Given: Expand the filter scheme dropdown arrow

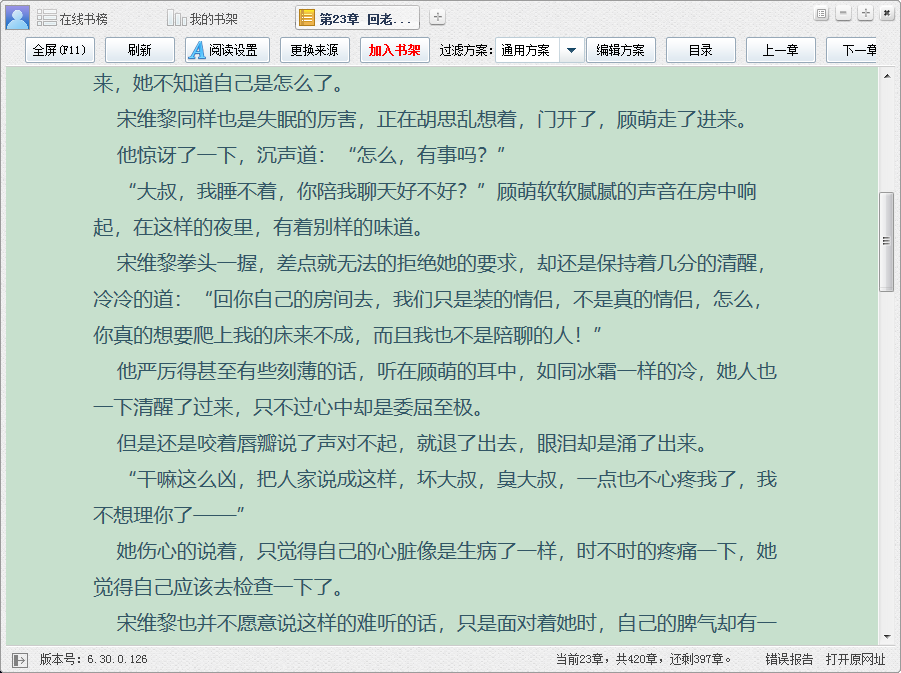Looking at the screenshot, I should click(x=571, y=50).
